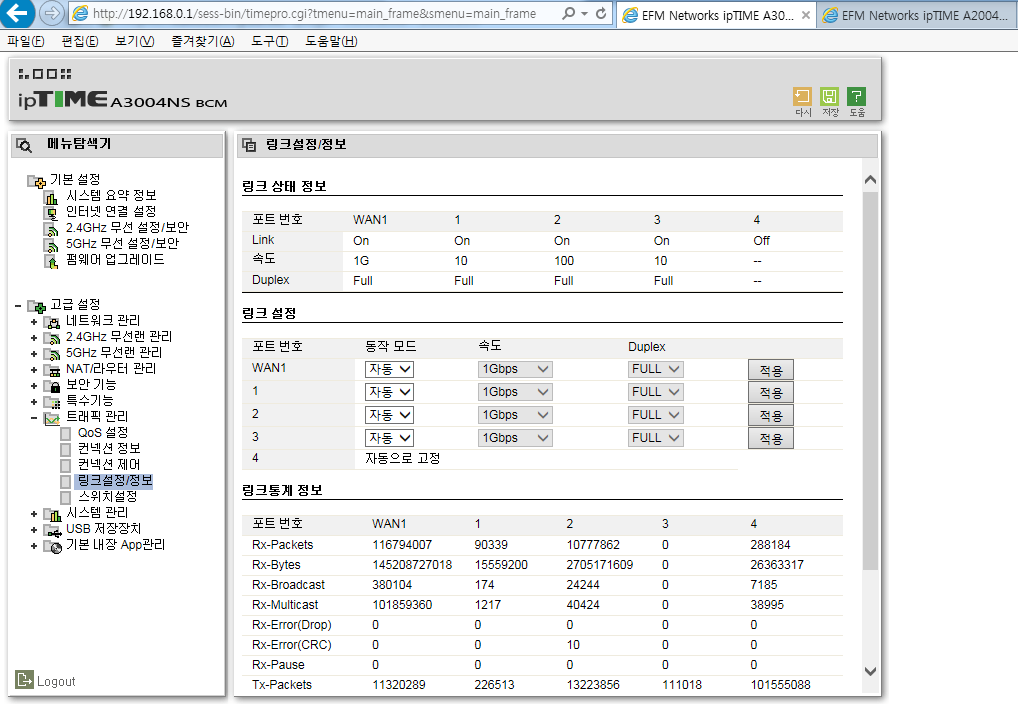Click the 펌웨어 업그레이드 icon

pos(51,261)
